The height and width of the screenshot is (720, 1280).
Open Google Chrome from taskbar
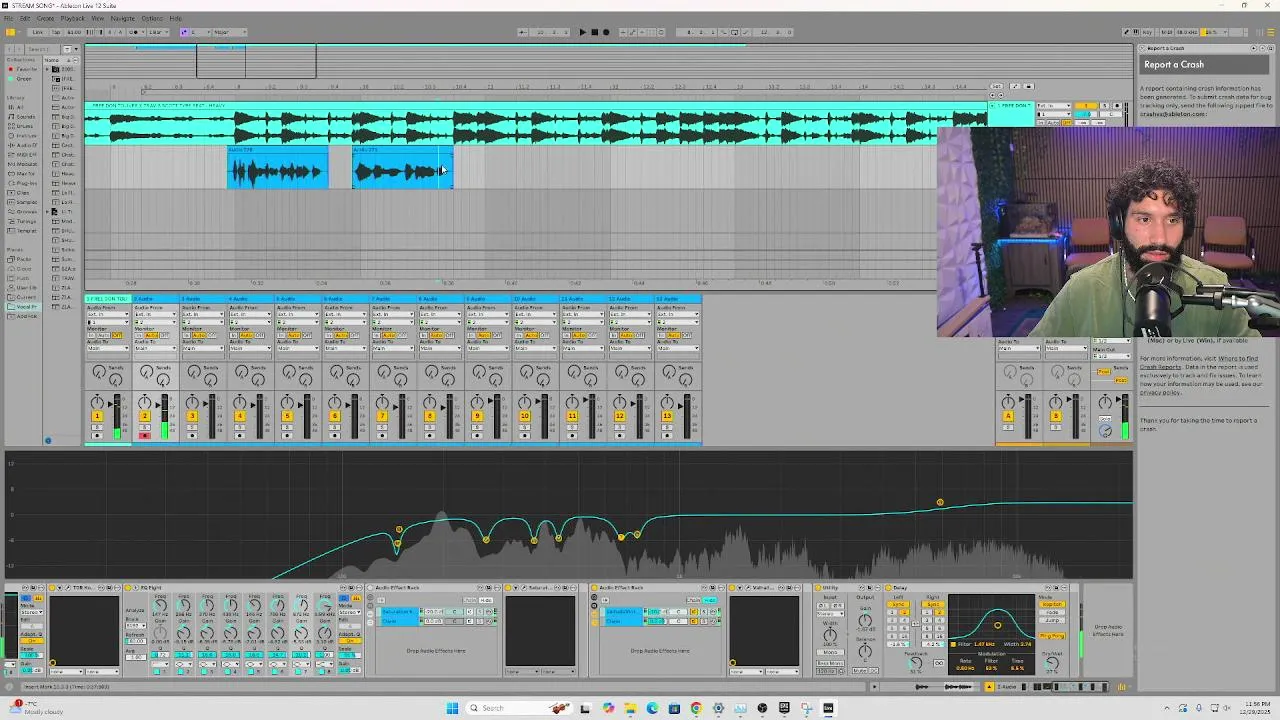(696, 708)
